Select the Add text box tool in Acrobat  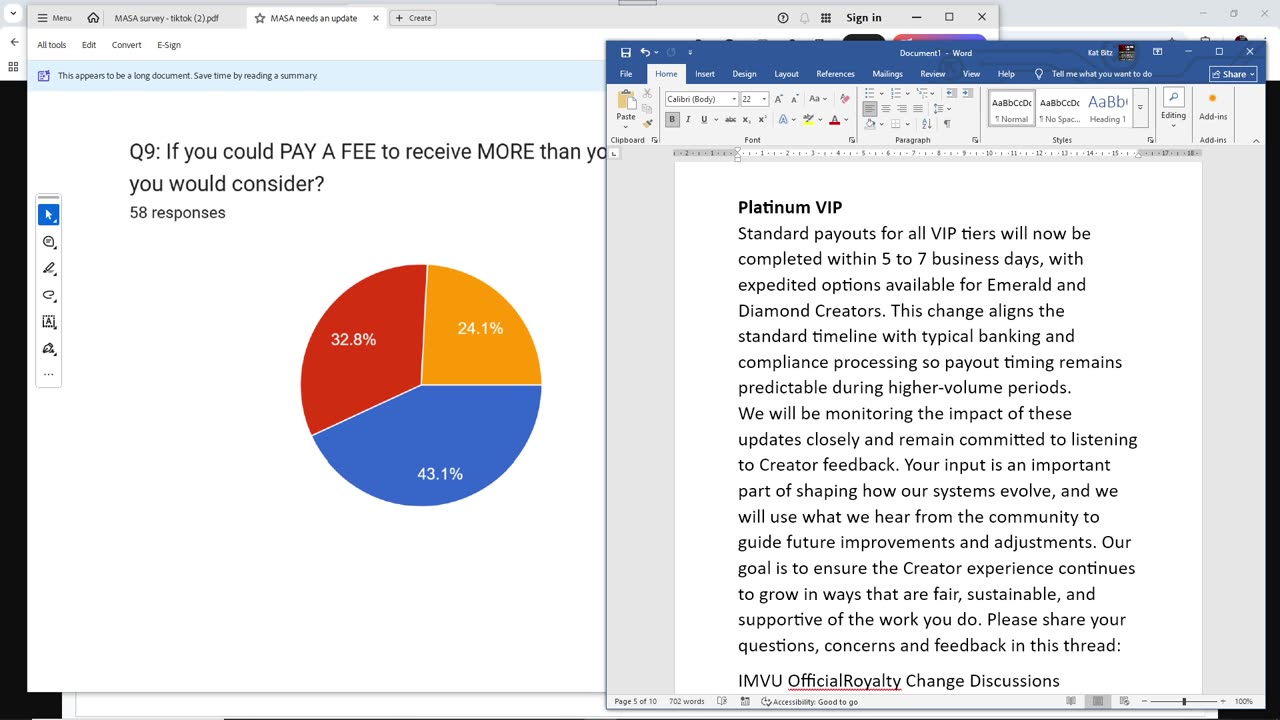click(x=48, y=322)
